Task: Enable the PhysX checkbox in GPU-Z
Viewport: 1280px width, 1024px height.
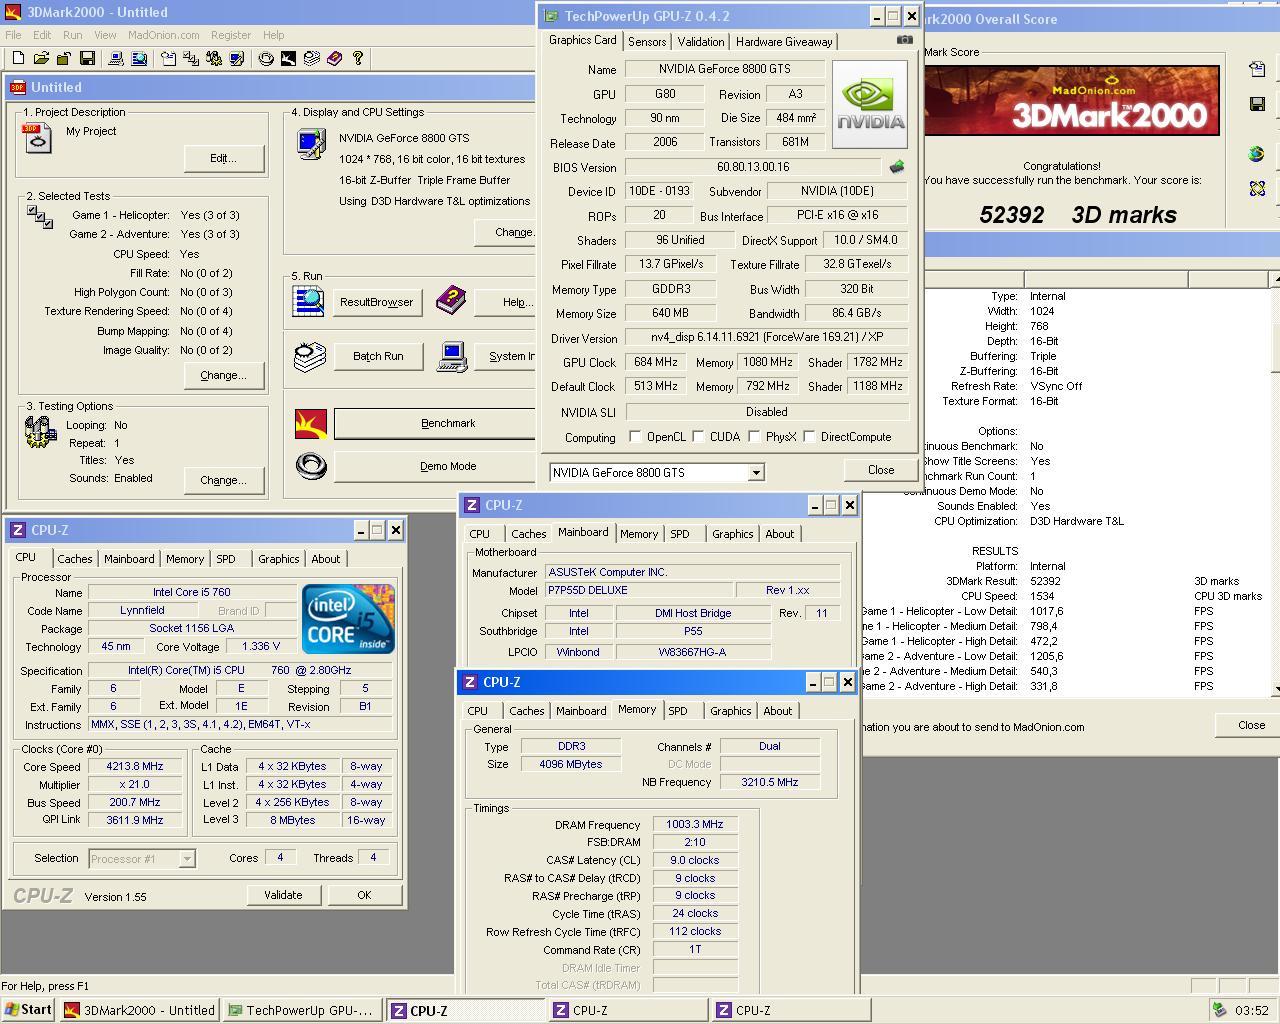Action: [x=753, y=436]
